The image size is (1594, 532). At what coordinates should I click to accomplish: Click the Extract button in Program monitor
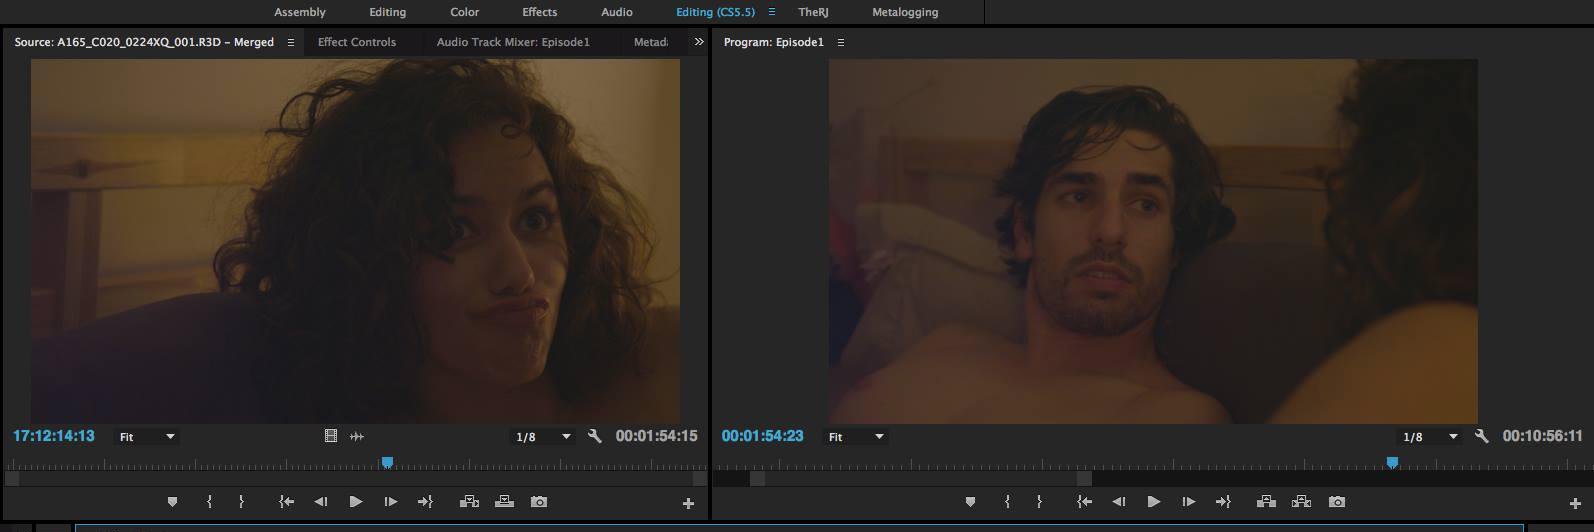tap(1301, 502)
